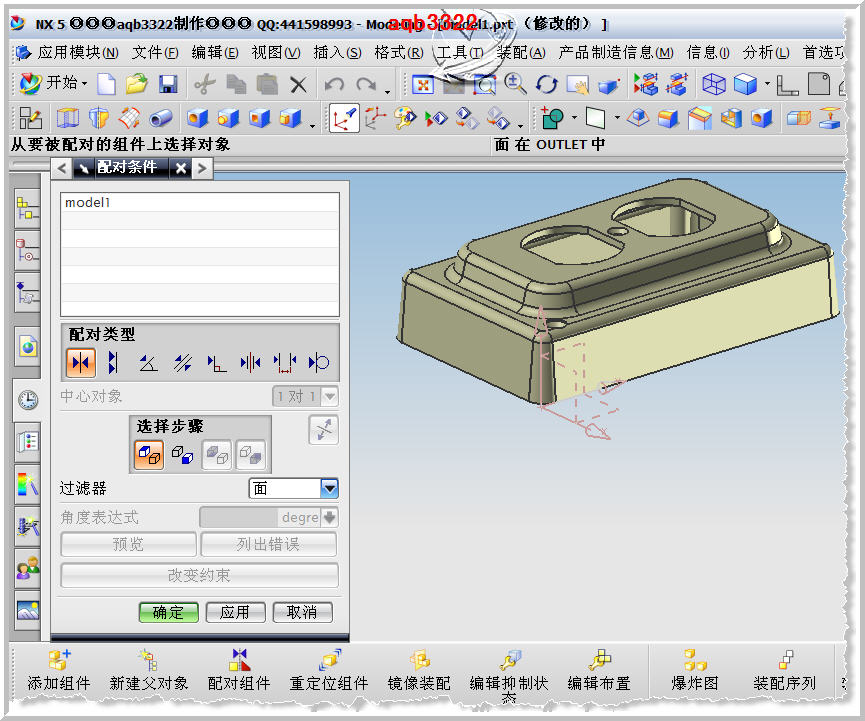Click the Cut scissors icon
The width and height of the screenshot is (865, 721).
point(205,85)
